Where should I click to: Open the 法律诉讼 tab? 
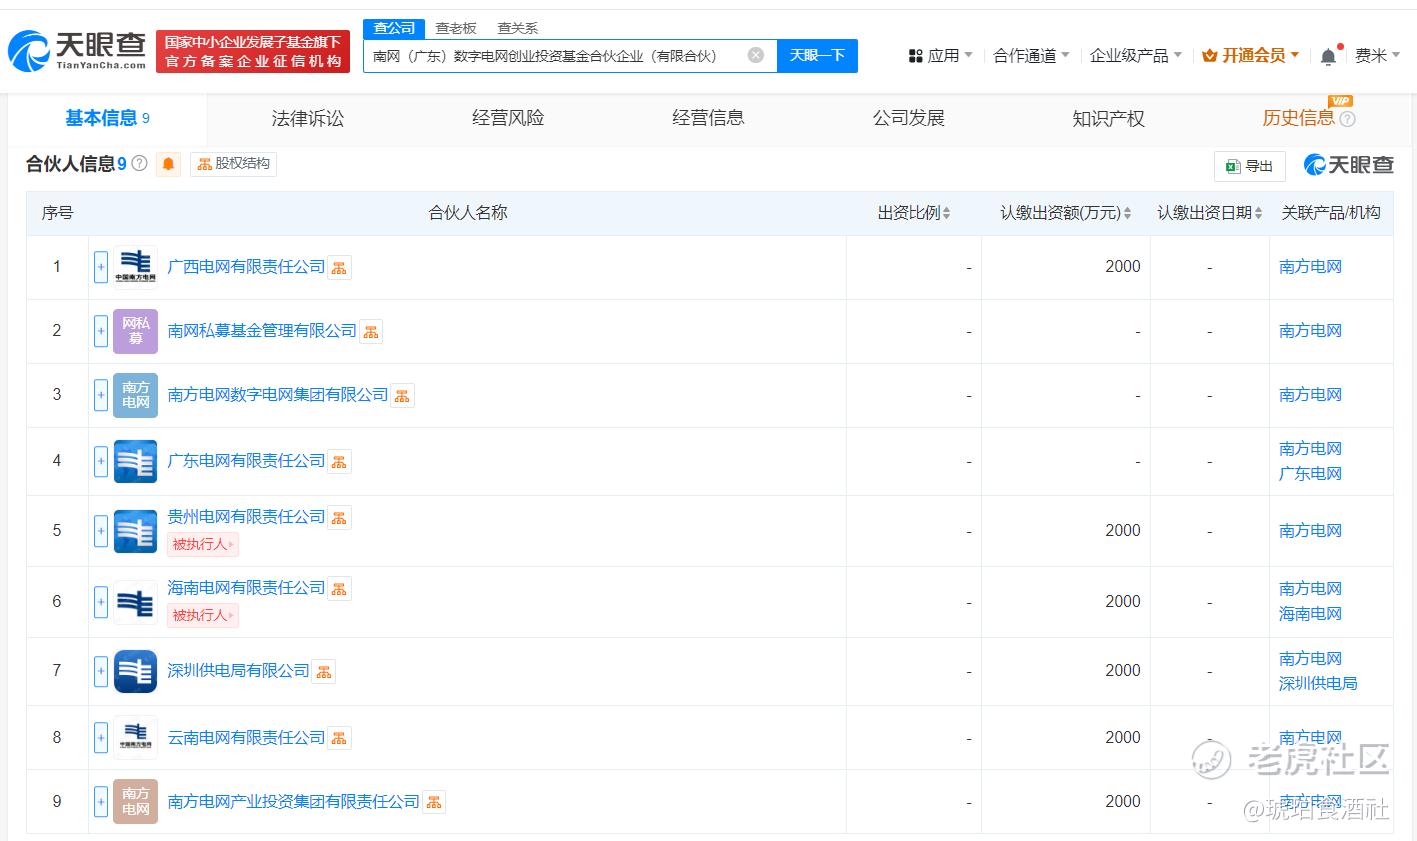pos(306,117)
